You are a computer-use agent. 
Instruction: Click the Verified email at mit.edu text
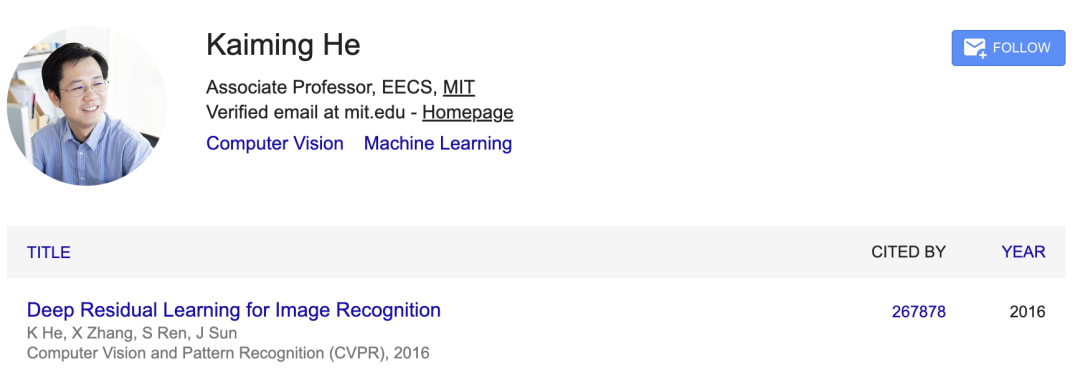[309, 112]
